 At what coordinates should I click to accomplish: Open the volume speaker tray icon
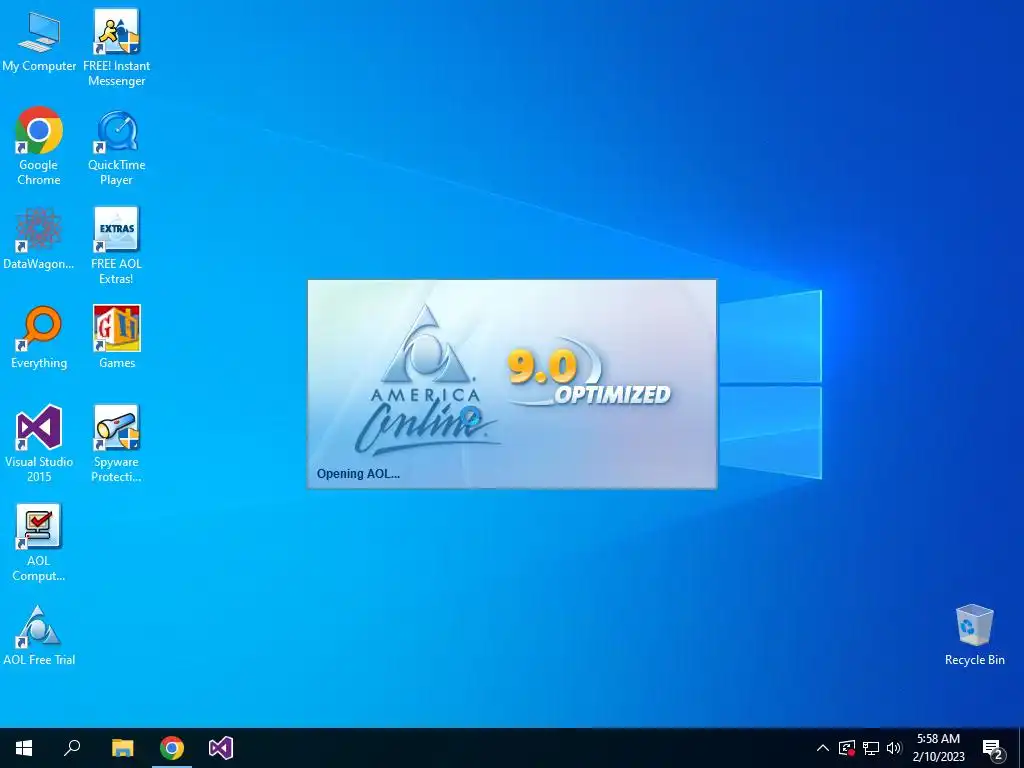[894, 748]
